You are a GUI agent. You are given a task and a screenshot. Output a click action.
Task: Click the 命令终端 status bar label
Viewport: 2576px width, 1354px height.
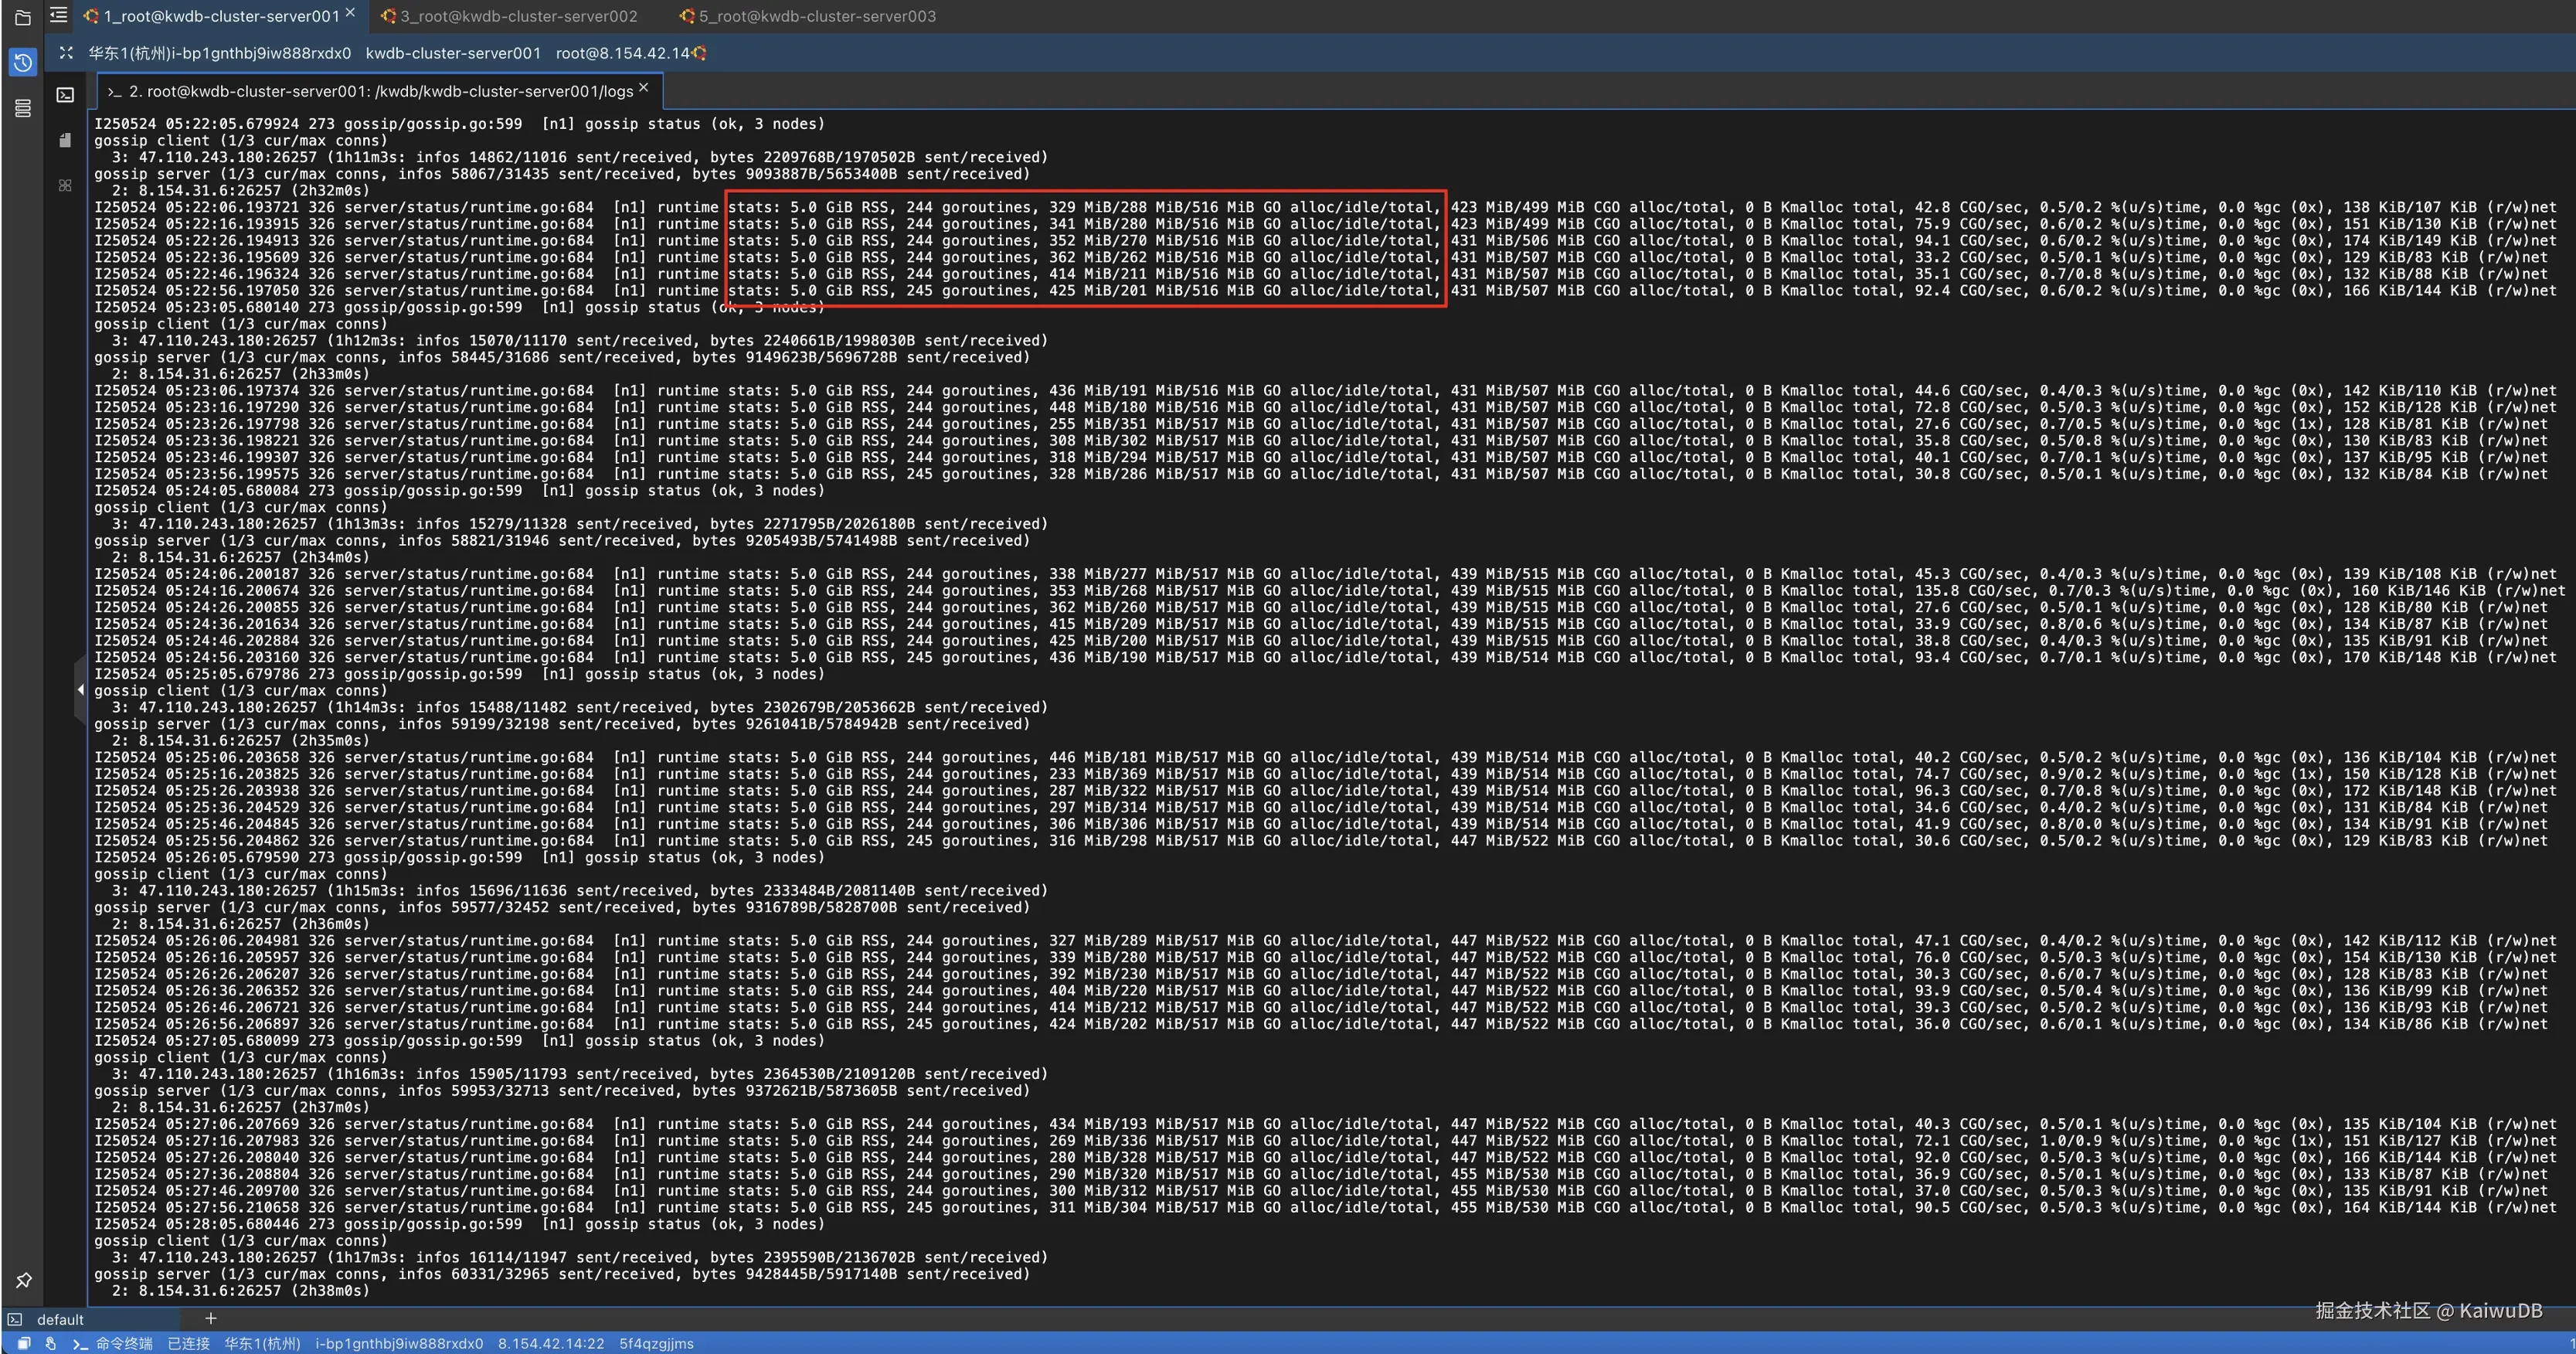[x=124, y=1343]
